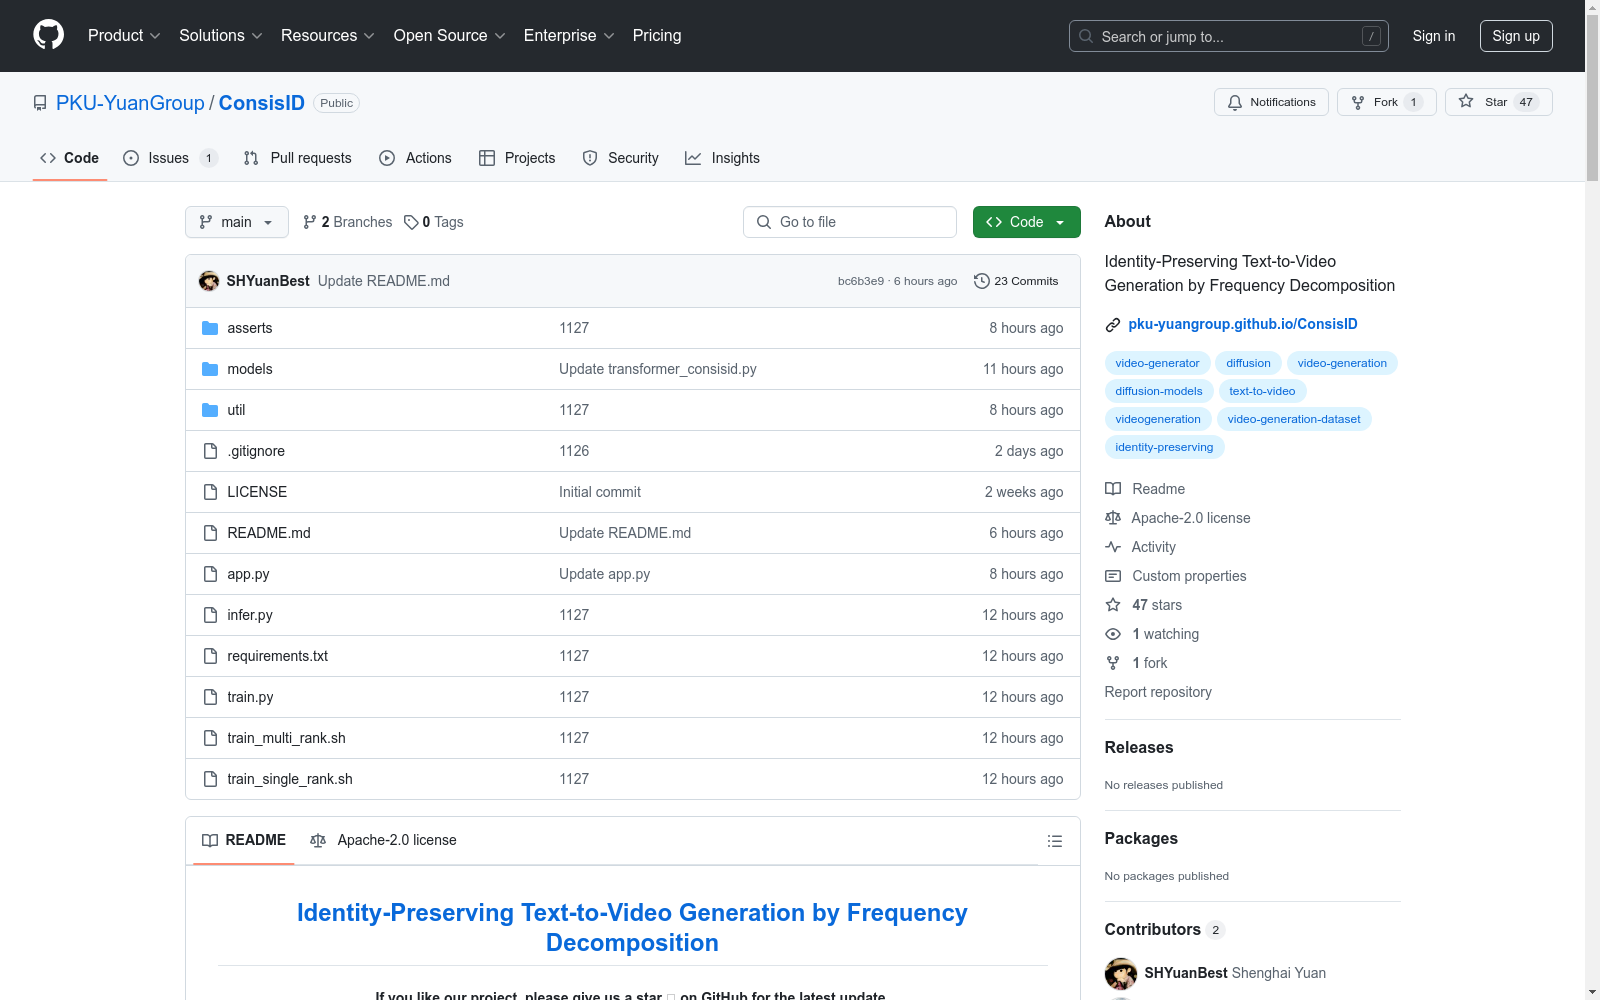Expand the Resources menu
This screenshot has height=1000, width=1600.
[x=328, y=35]
